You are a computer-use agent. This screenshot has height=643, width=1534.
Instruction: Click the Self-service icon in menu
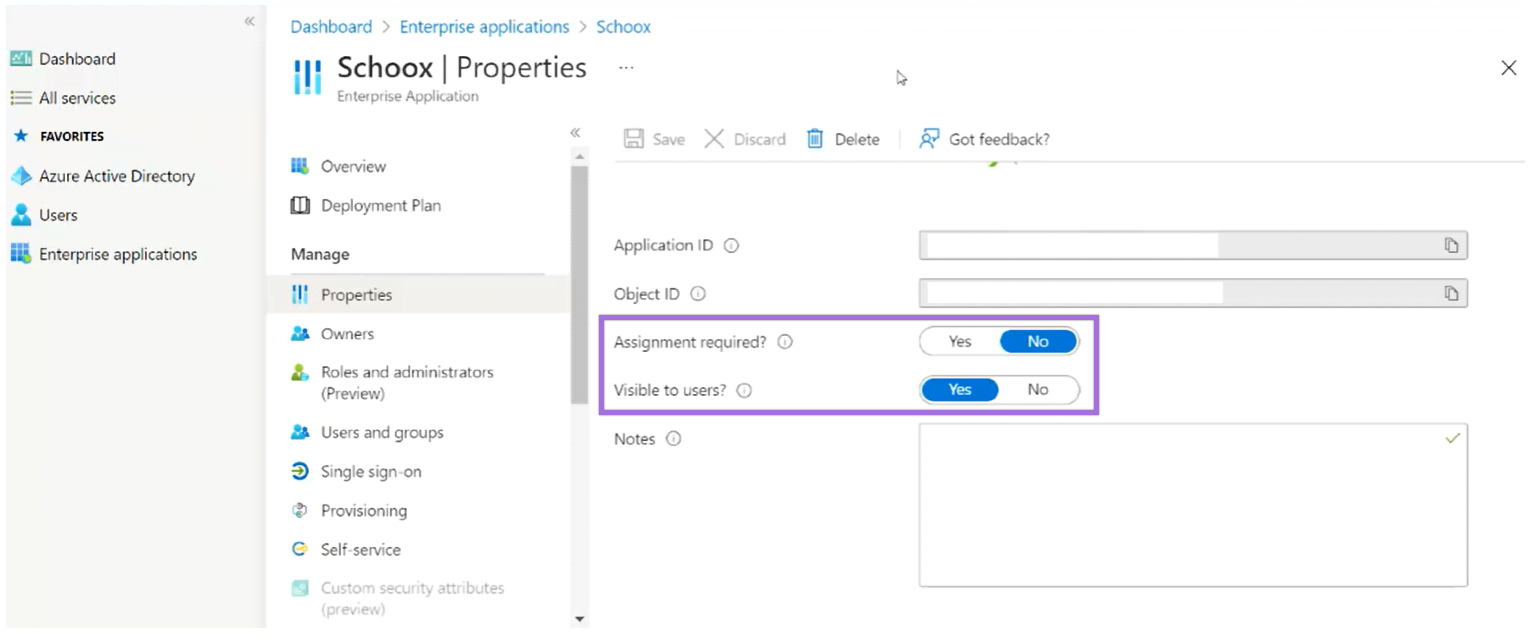tap(300, 550)
